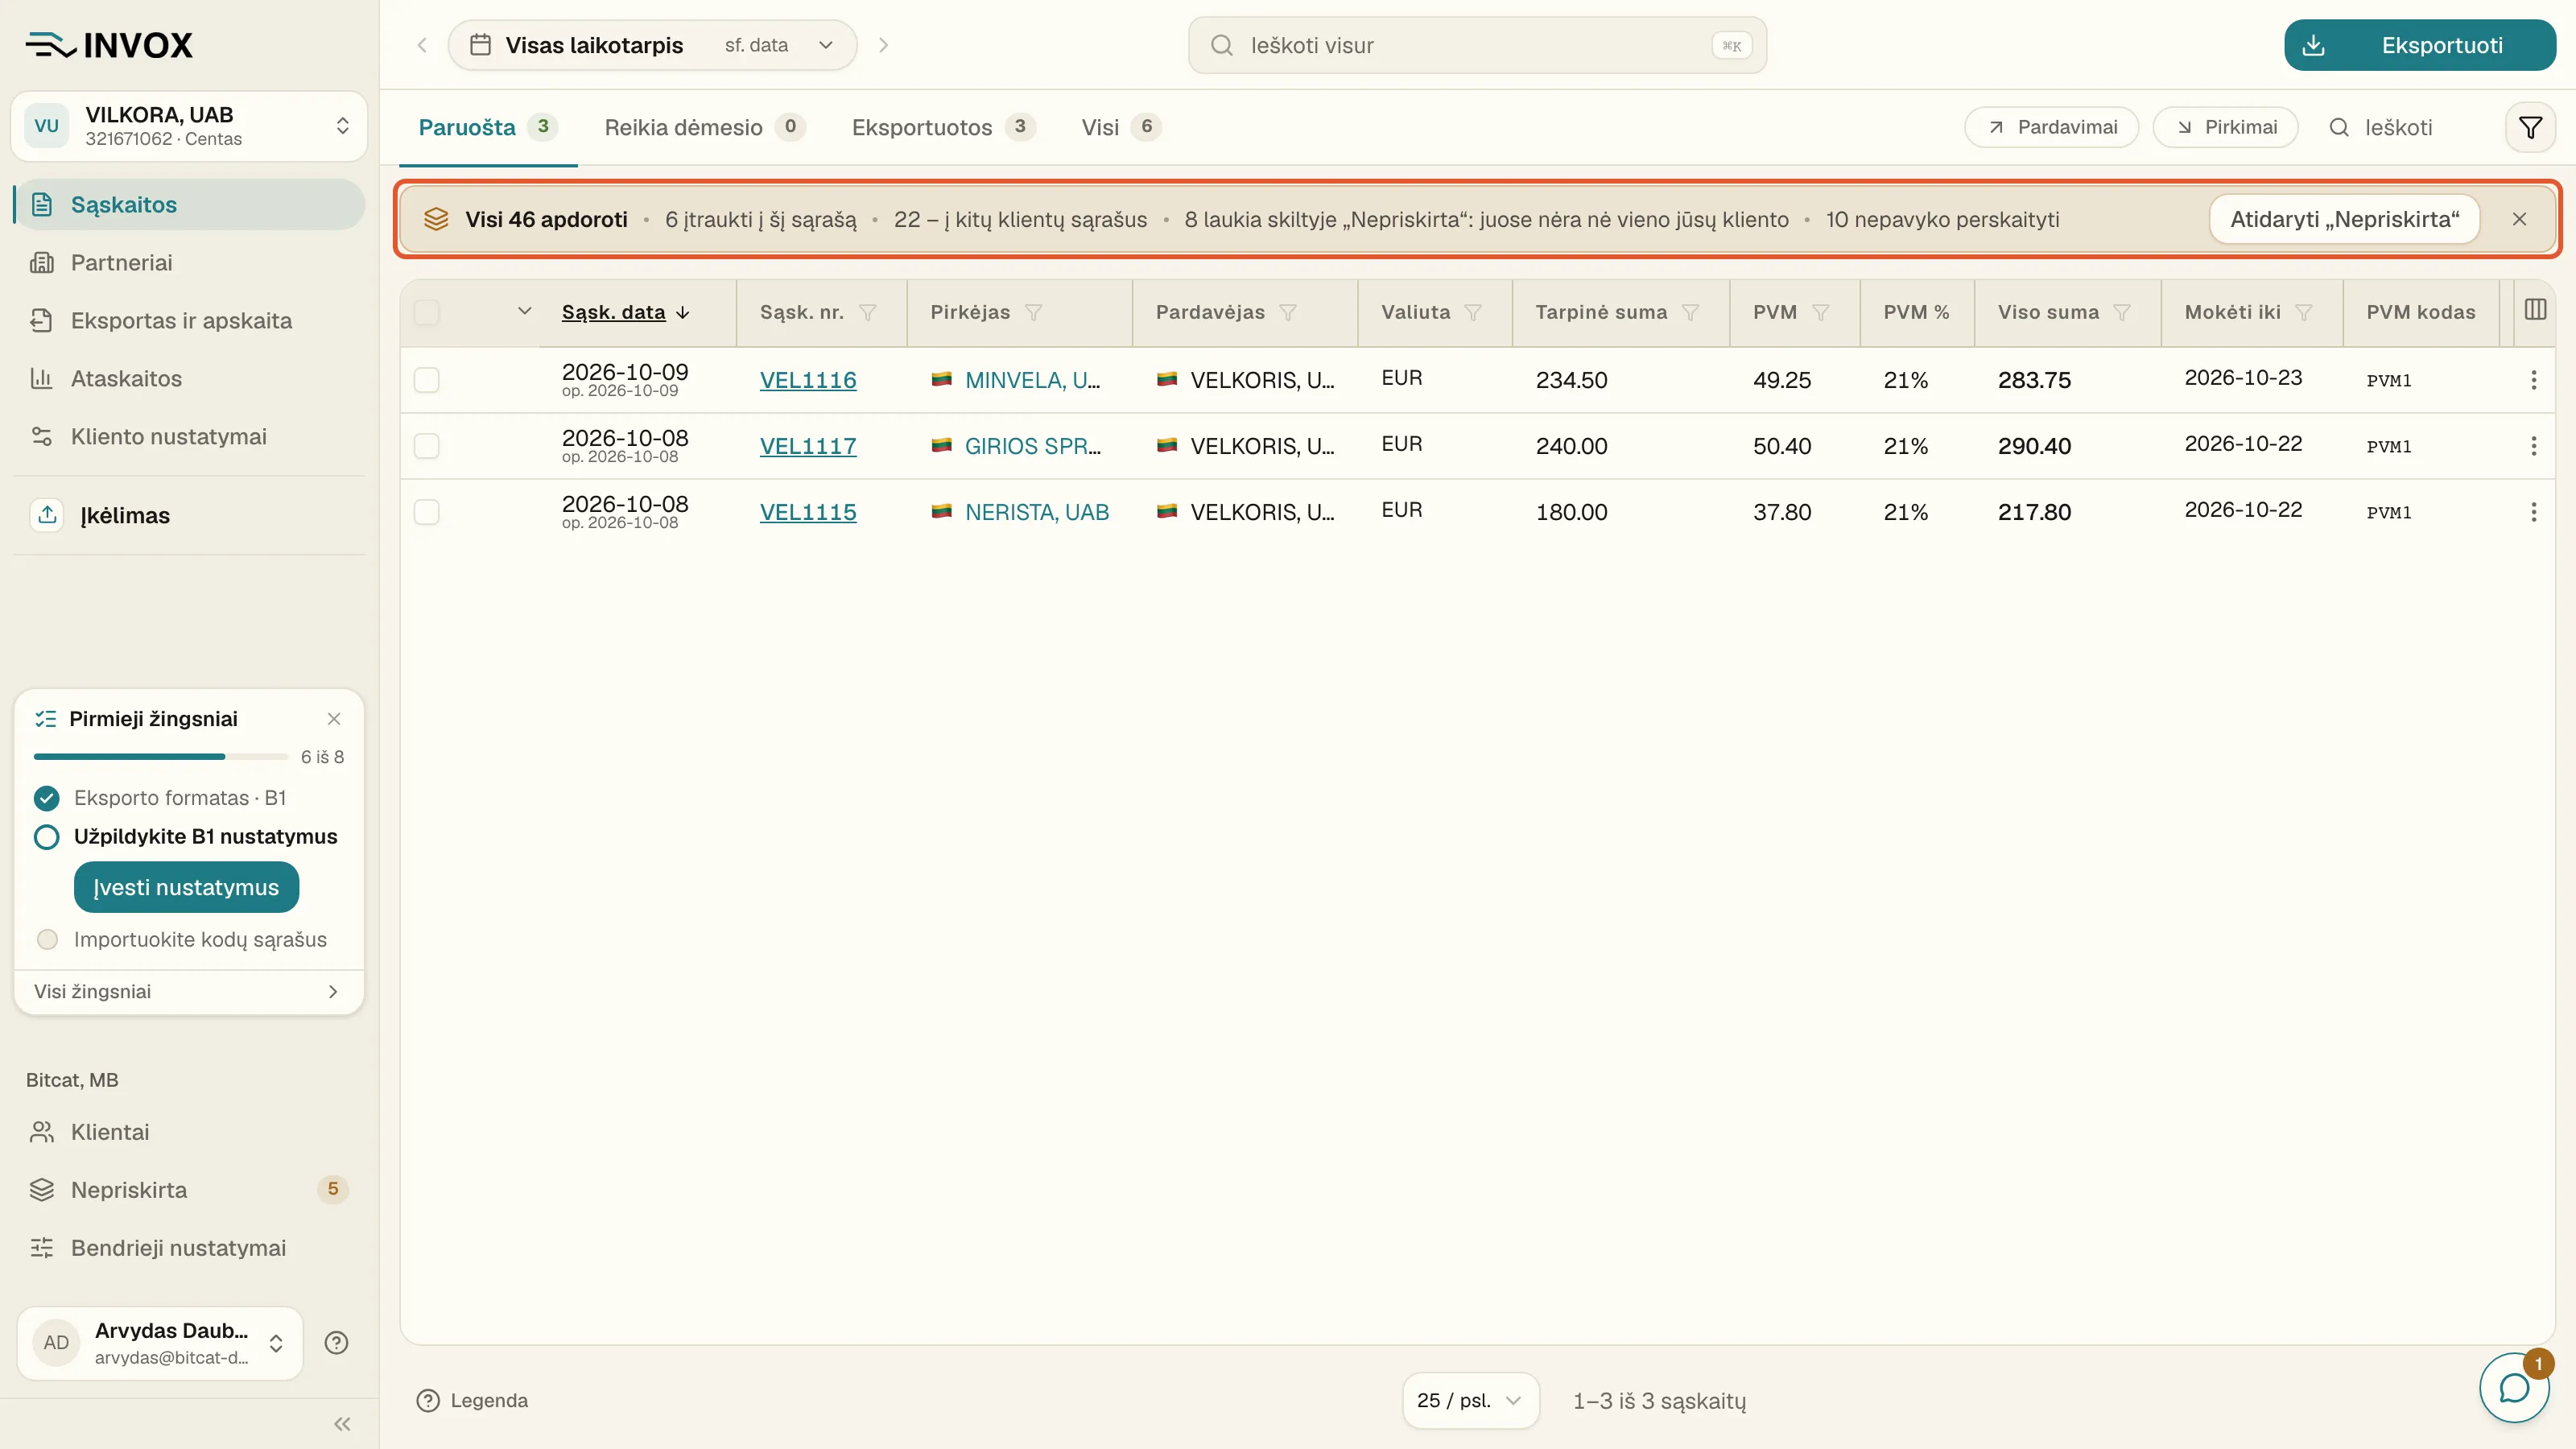The height and width of the screenshot is (1449, 2576).
Task: Toggle the Importuokite kodų sąrašus step
Action: [47, 940]
